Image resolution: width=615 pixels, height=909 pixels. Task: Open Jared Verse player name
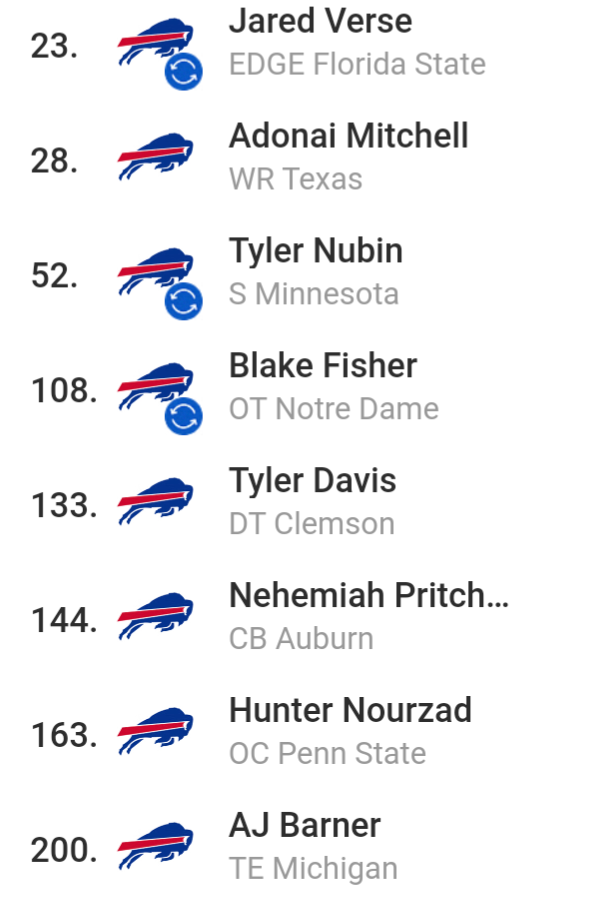[321, 21]
